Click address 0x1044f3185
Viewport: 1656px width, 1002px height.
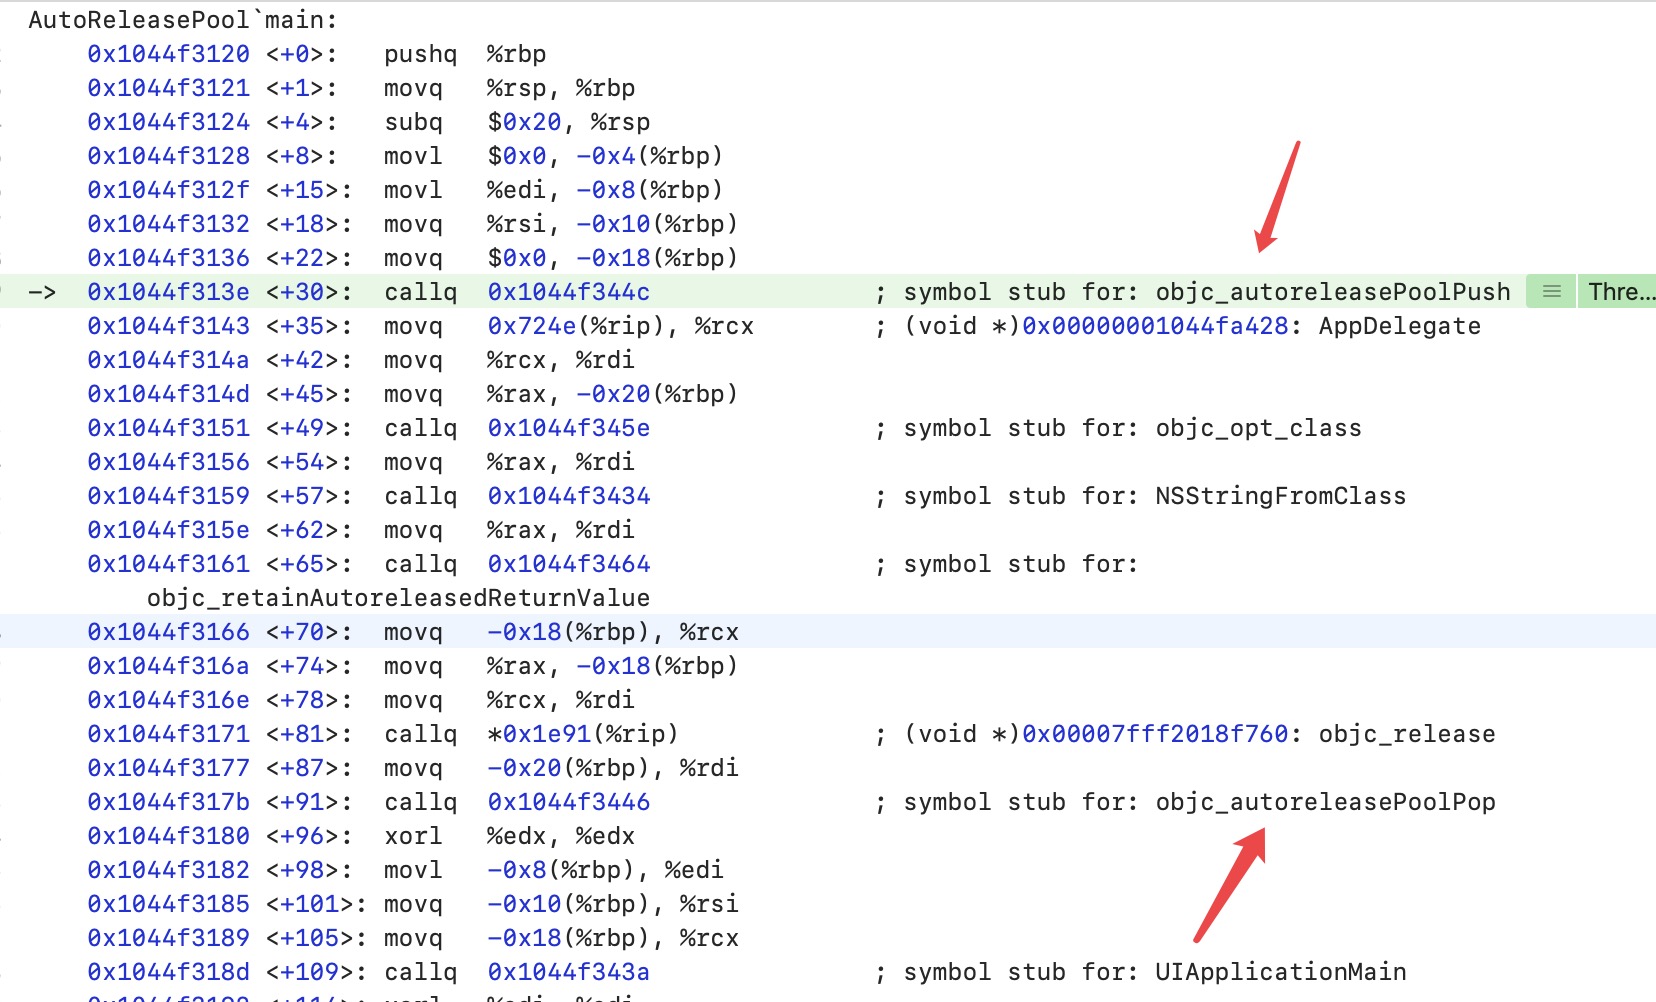(x=168, y=904)
